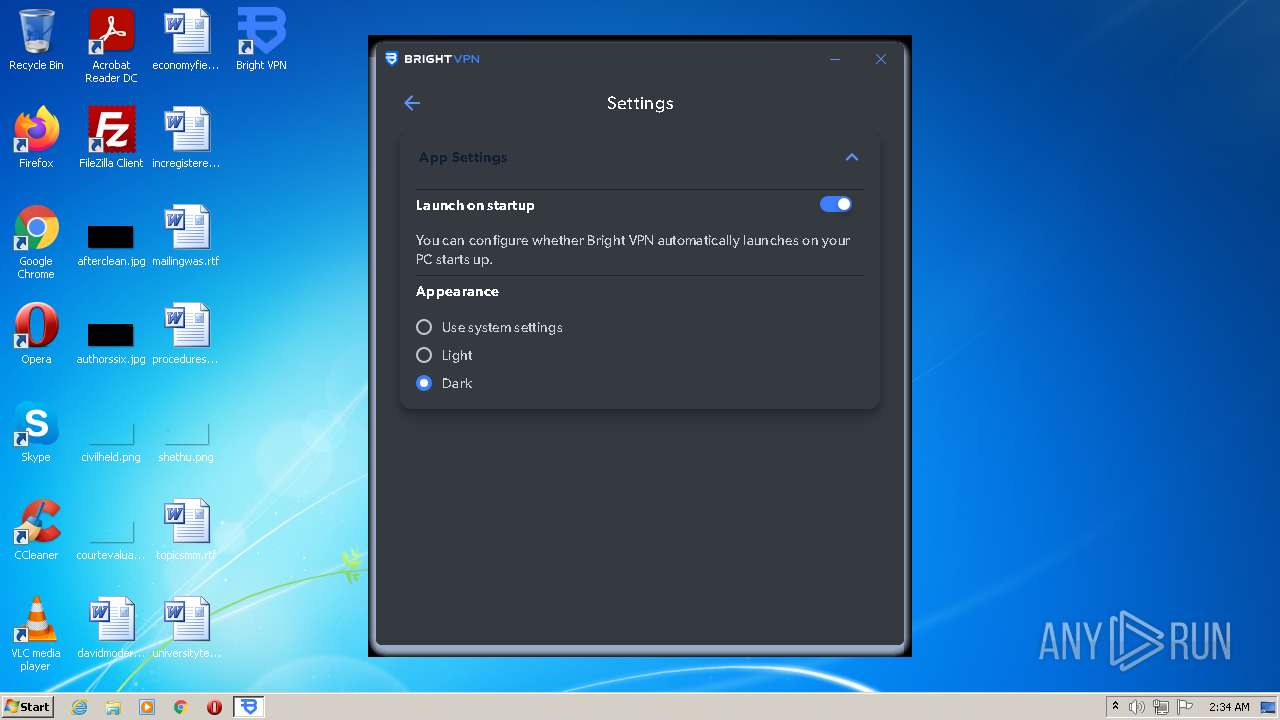Open the economyfie... Word document
The height and width of the screenshot is (720, 1280).
pyautogui.click(x=186, y=41)
